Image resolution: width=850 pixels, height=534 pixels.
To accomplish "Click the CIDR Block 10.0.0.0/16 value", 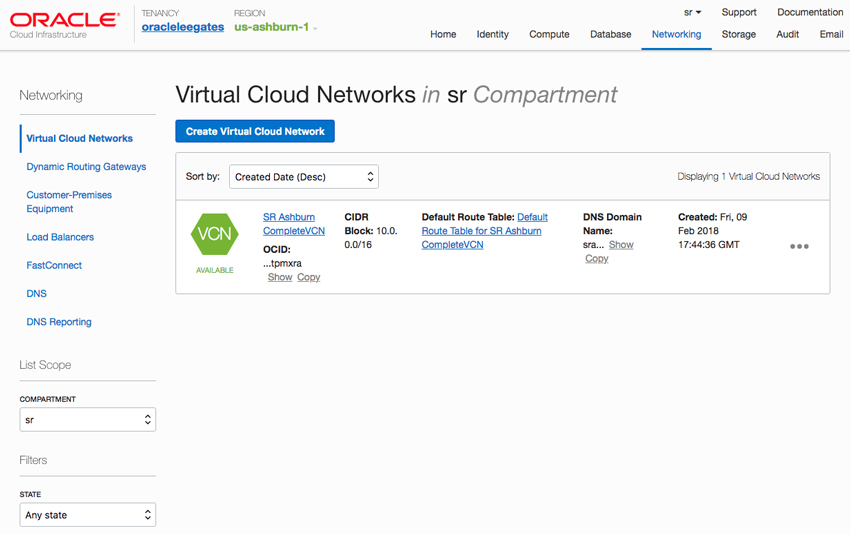I will point(371,237).
